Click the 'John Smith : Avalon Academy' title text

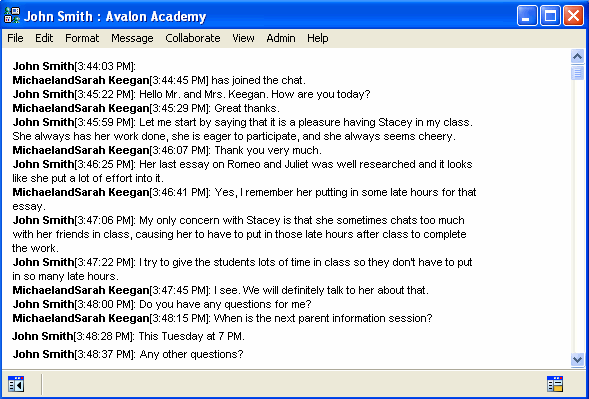[115, 17]
